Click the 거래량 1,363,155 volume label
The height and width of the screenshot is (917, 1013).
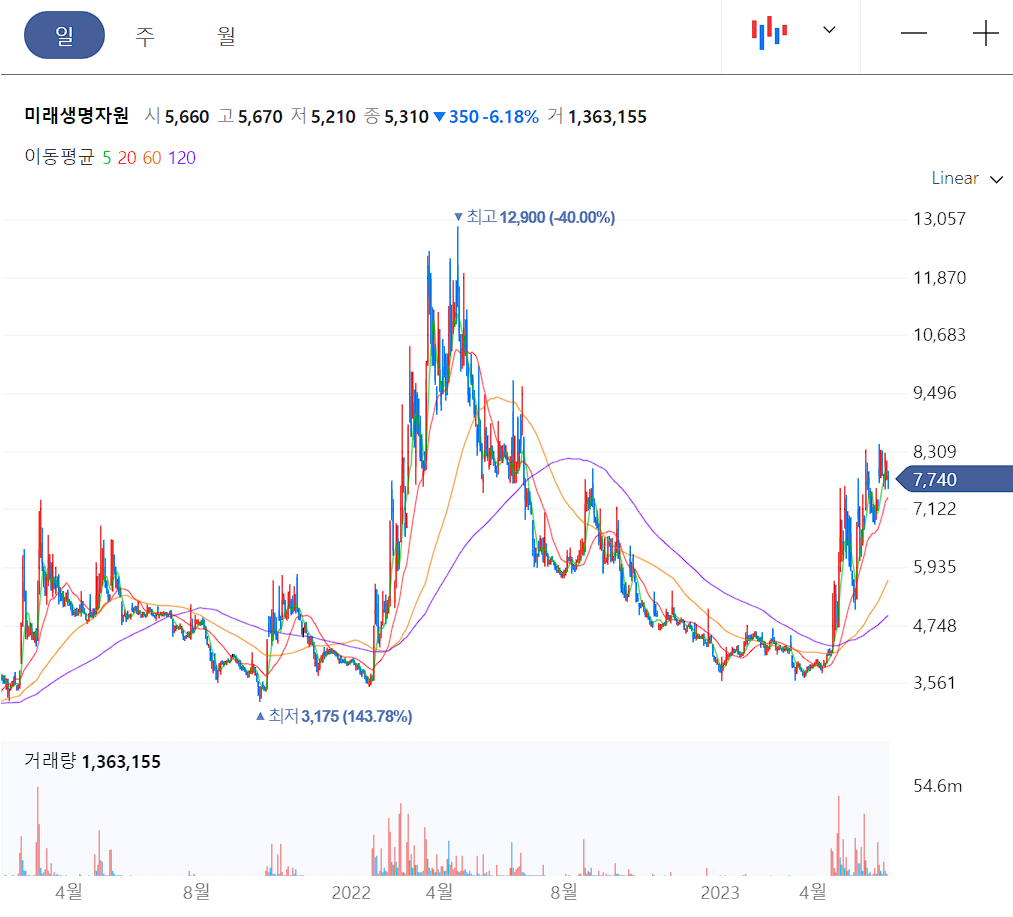tap(92, 761)
